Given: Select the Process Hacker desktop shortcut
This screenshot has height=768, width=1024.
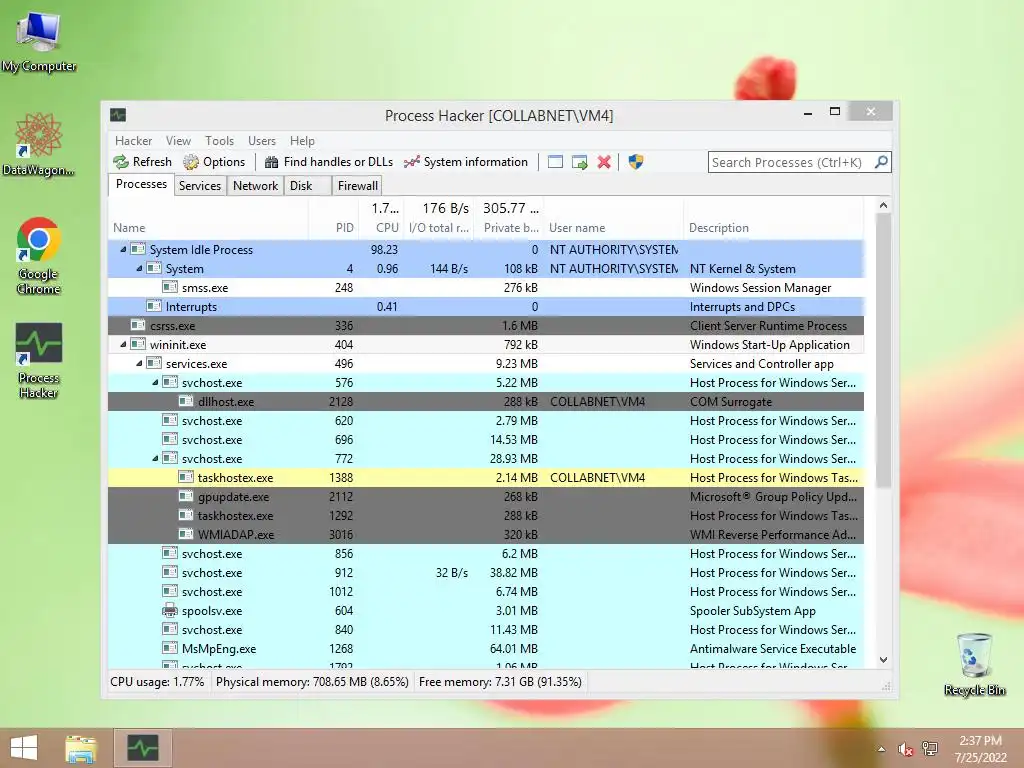Looking at the screenshot, I should click(x=39, y=360).
